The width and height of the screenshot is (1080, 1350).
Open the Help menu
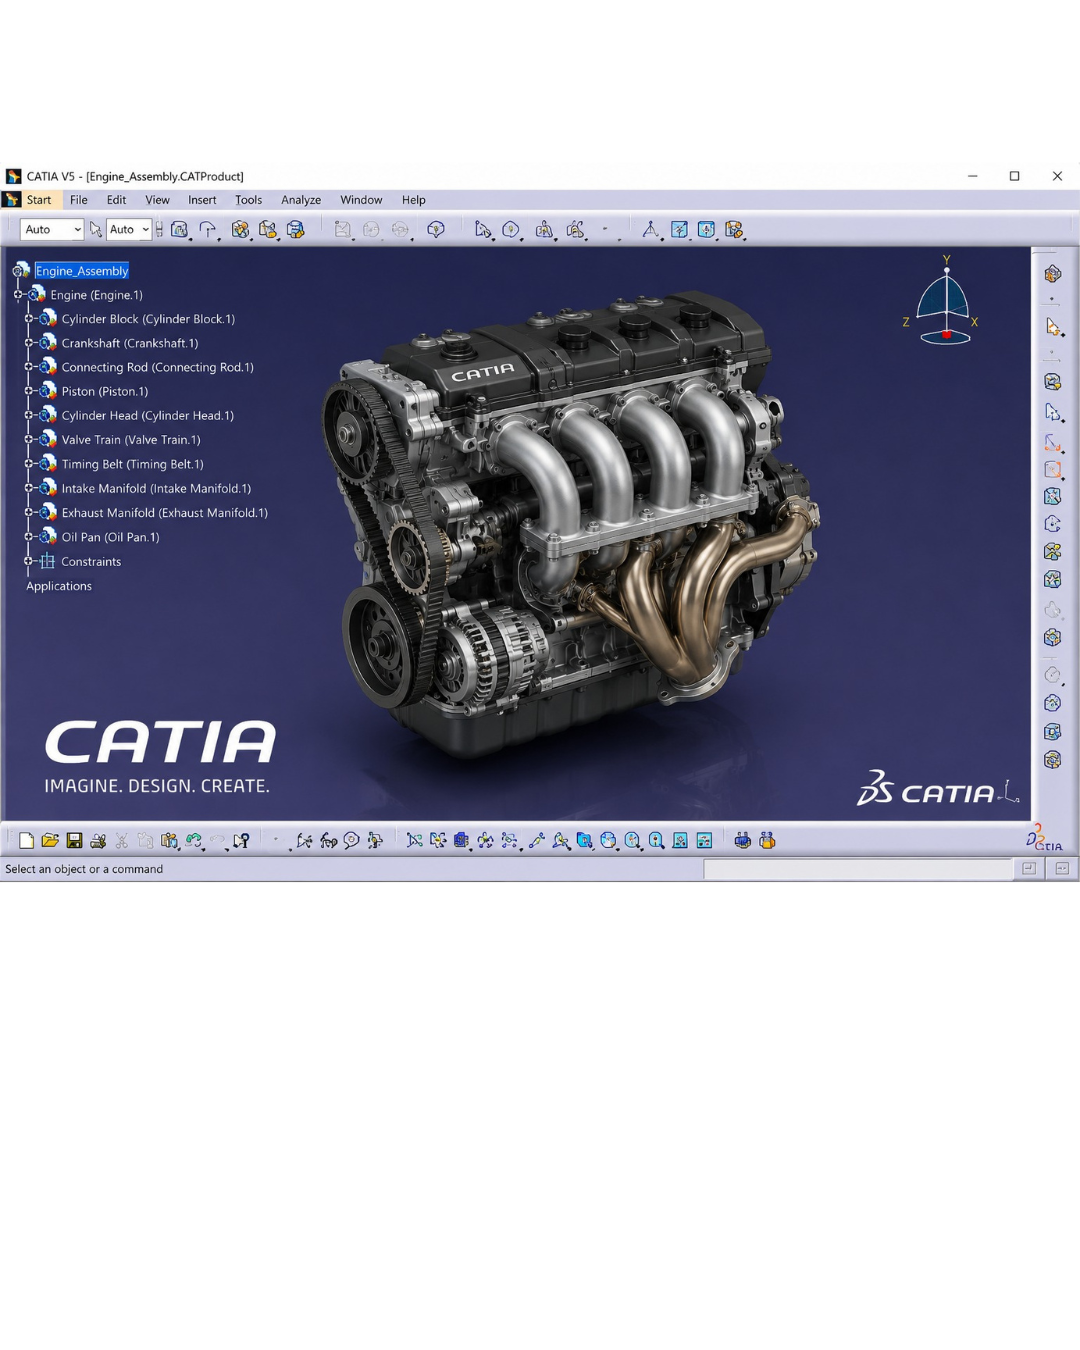414,200
